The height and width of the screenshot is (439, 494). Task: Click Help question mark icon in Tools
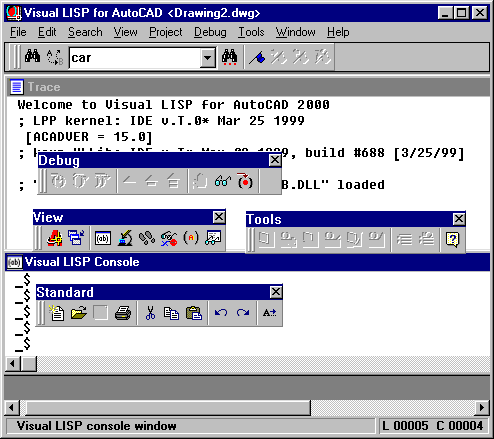coord(452,239)
